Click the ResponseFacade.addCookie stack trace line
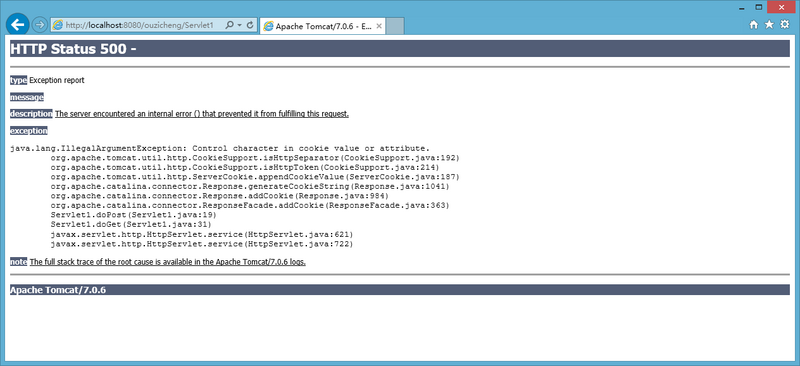This screenshot has width=800, height=366. 250,206
